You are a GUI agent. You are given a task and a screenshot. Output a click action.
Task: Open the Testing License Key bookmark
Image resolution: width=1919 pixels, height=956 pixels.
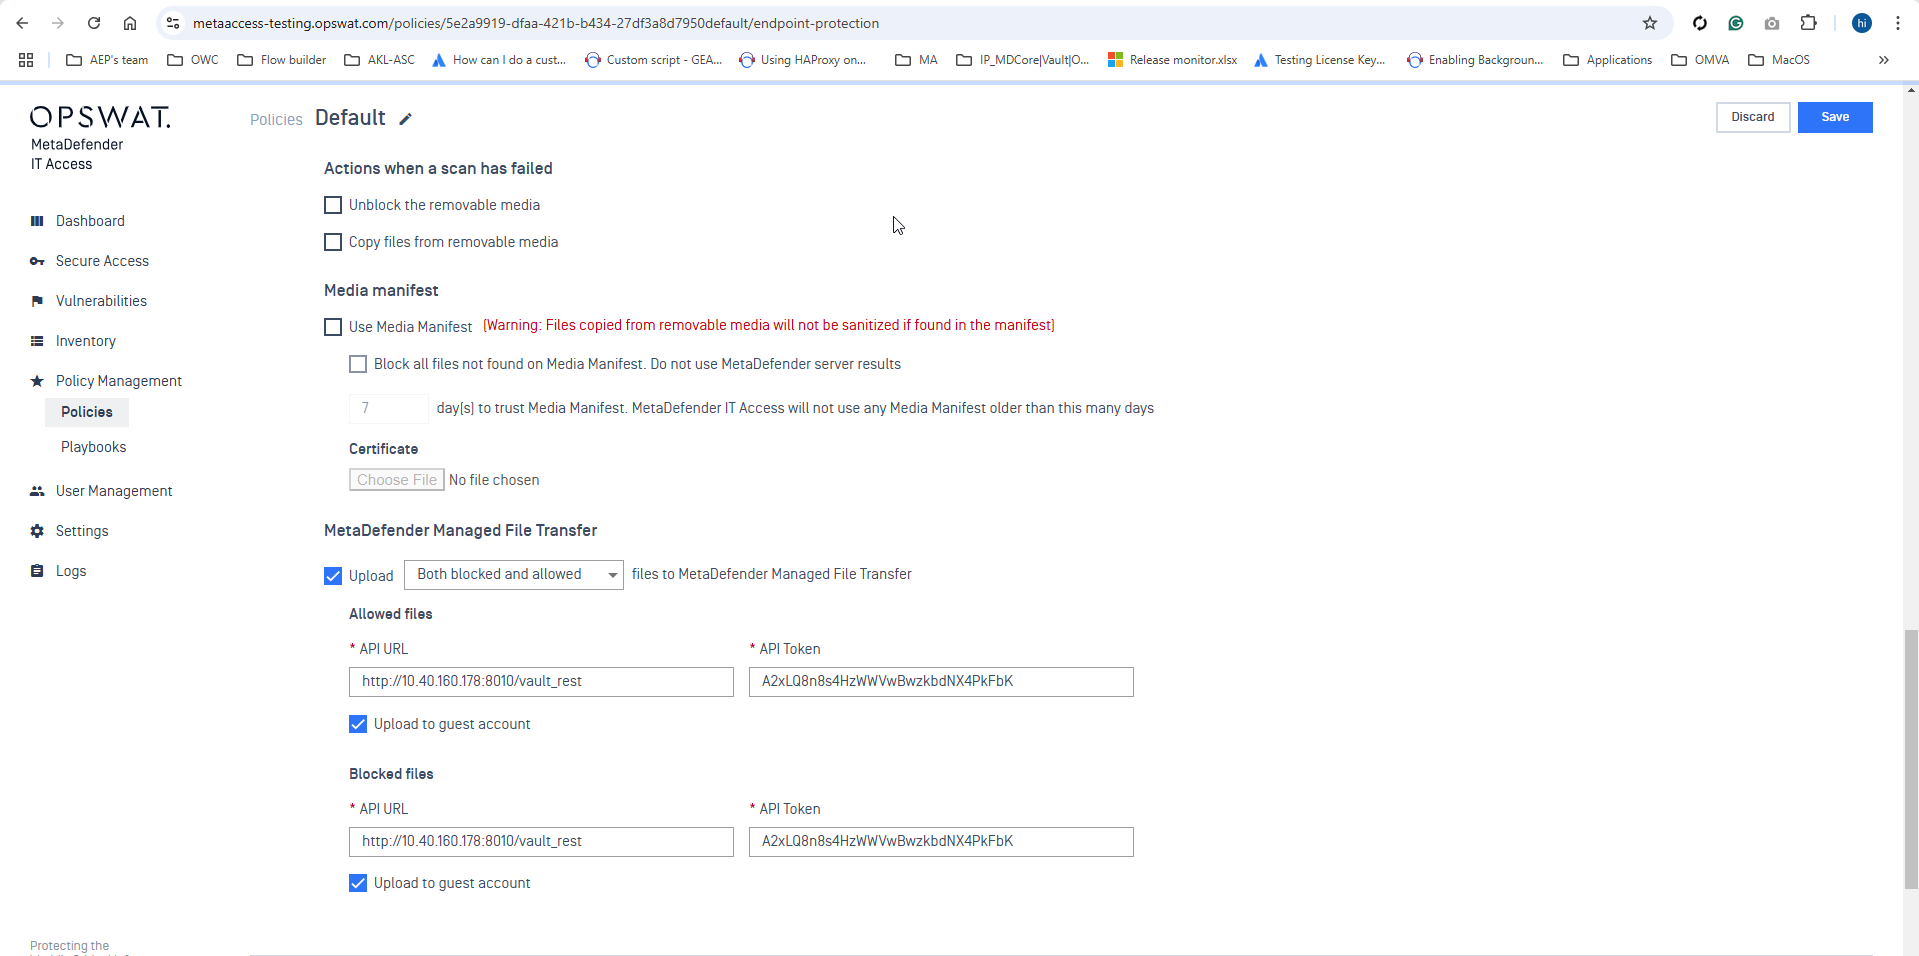(1319, 60)
